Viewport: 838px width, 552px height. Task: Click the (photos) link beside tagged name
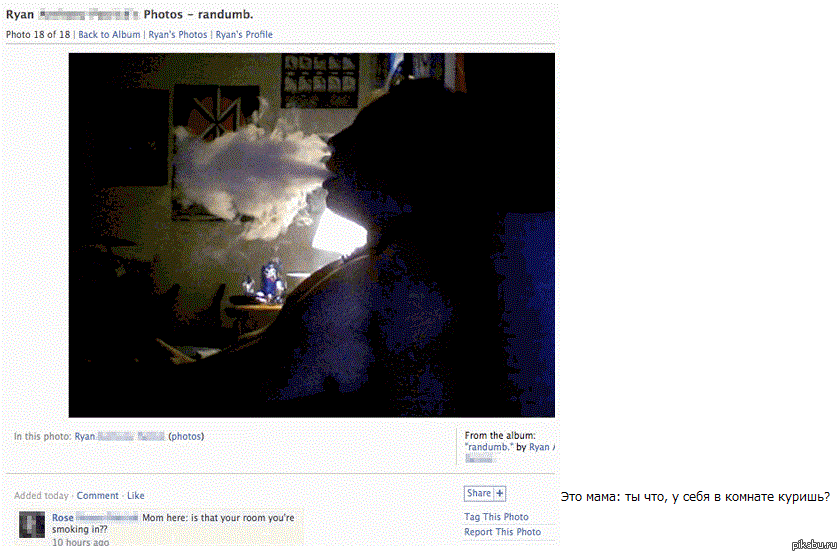[186, 437]
